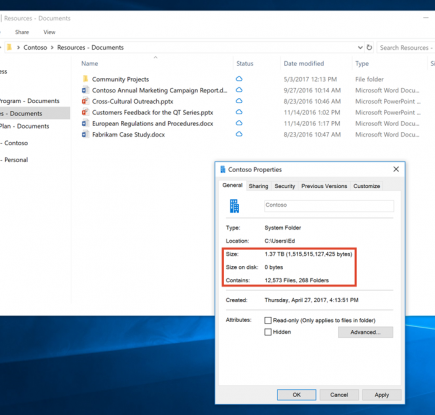Click the large Contoso building icon in General tab
This screenshot has height=415, width=435.
pyautogui.click(x=234, y=206)
